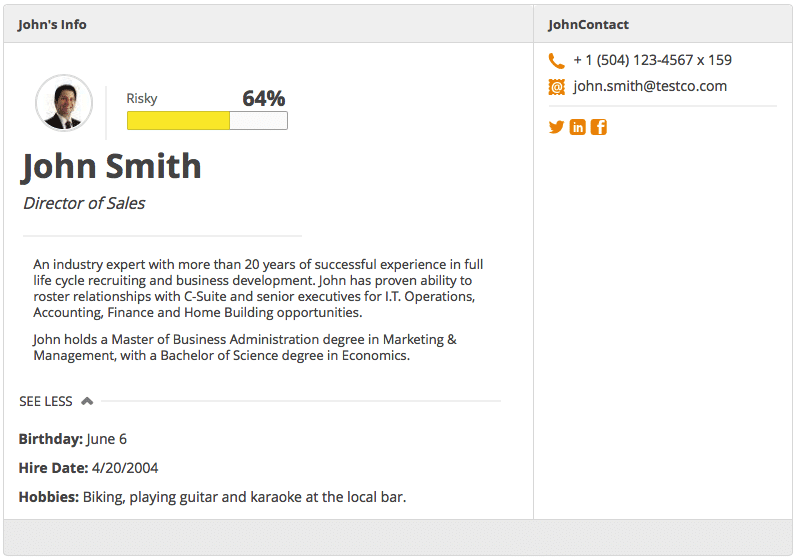Open the Facebook profile icon
The height and width of the screenshot is (558, 796).
(x=599, y=127)
